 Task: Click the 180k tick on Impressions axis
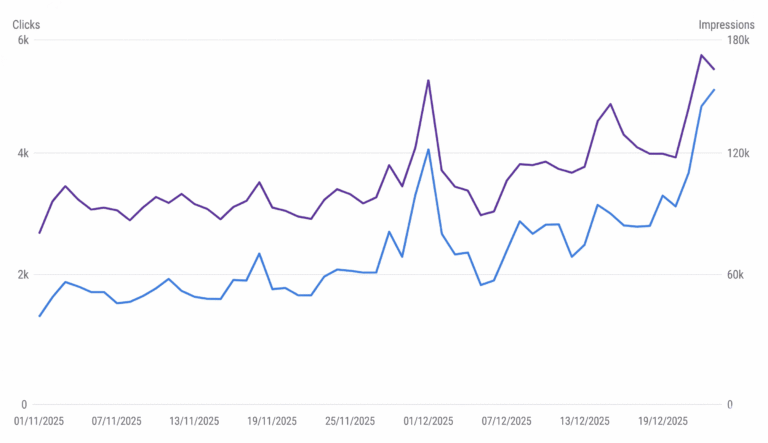[x=738, y=40]
